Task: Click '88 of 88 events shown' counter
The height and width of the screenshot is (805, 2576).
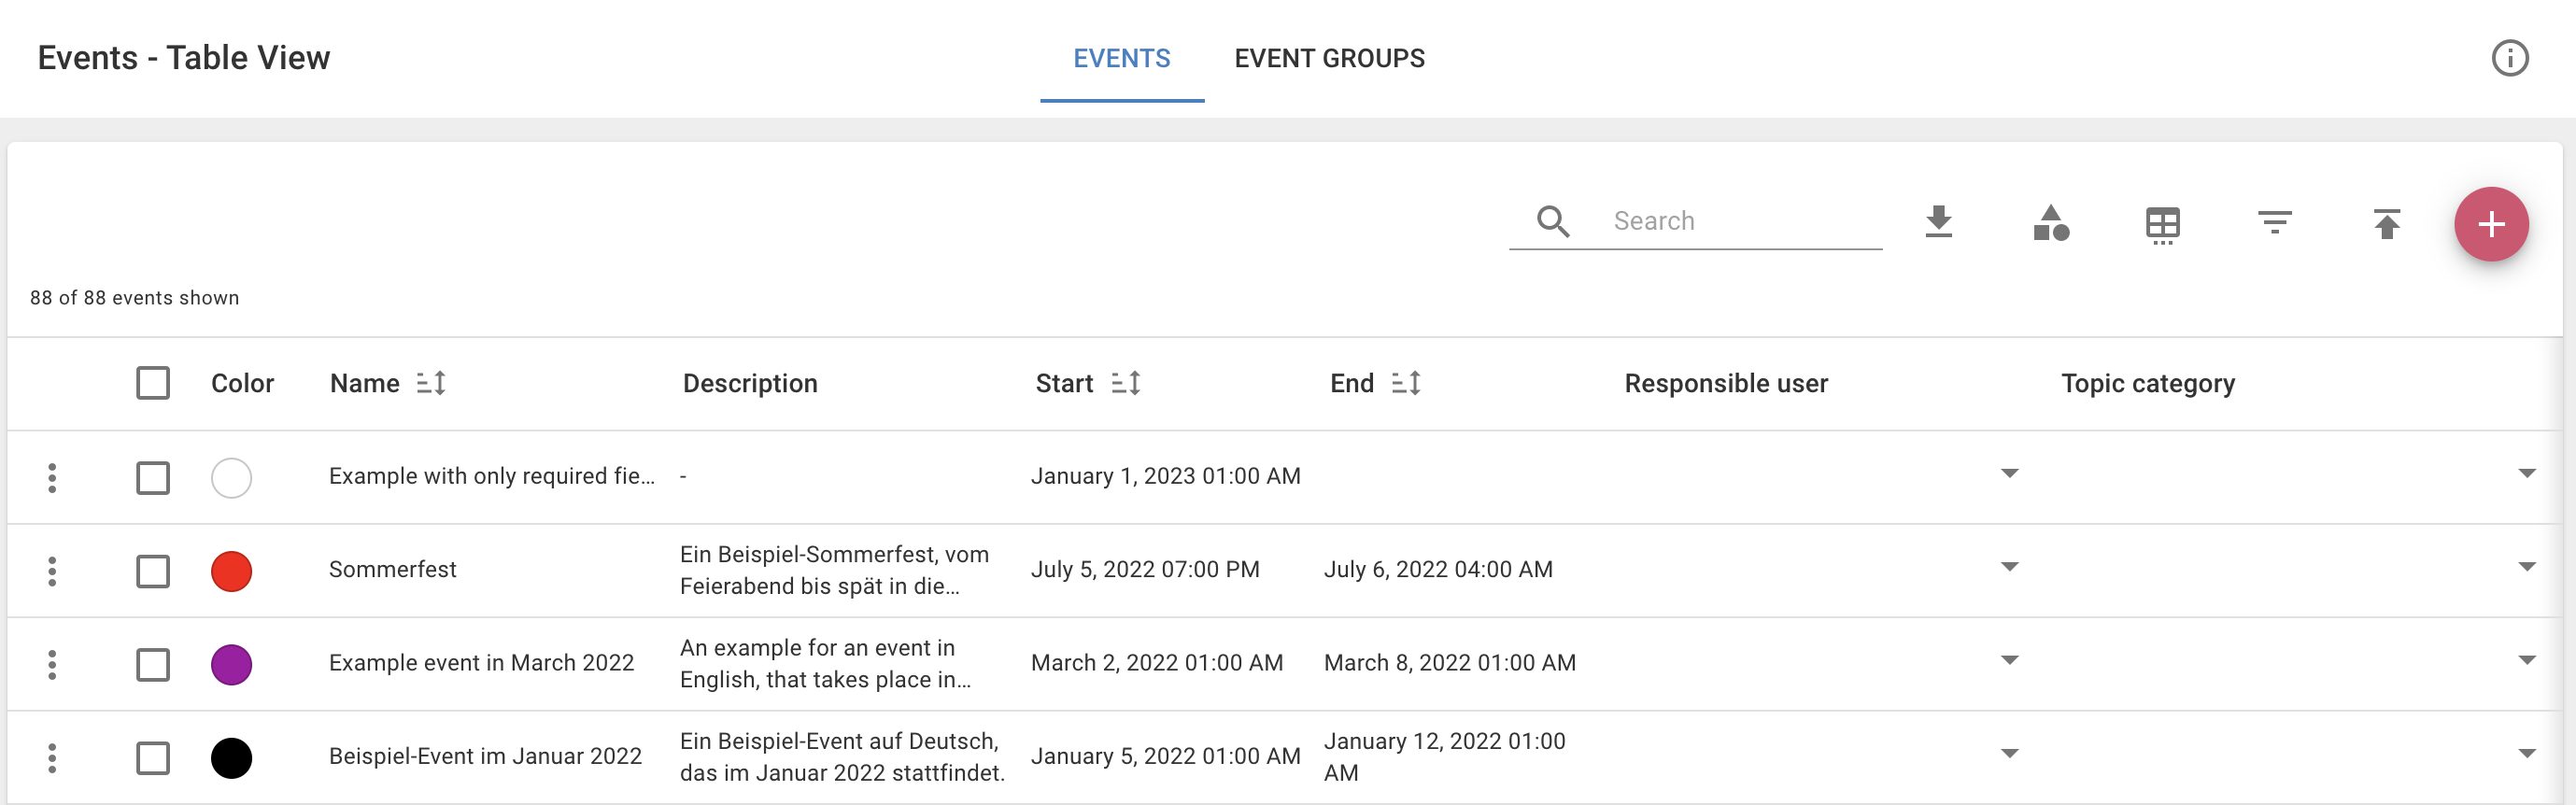Action: coord(134,298)
